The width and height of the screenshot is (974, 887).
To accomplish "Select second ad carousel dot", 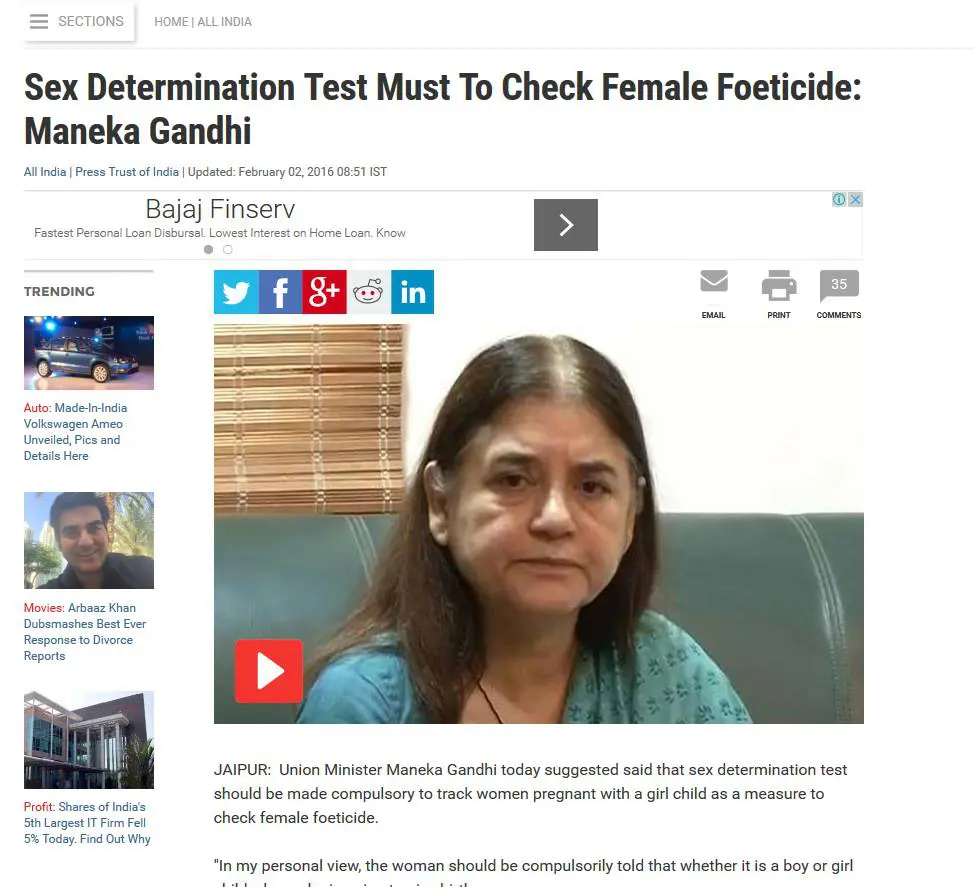I will 228,249.
